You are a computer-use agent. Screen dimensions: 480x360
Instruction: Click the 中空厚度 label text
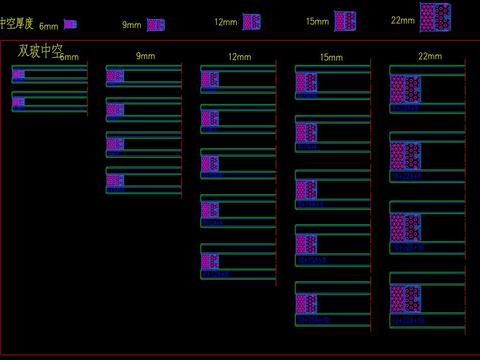coord(17,23)
